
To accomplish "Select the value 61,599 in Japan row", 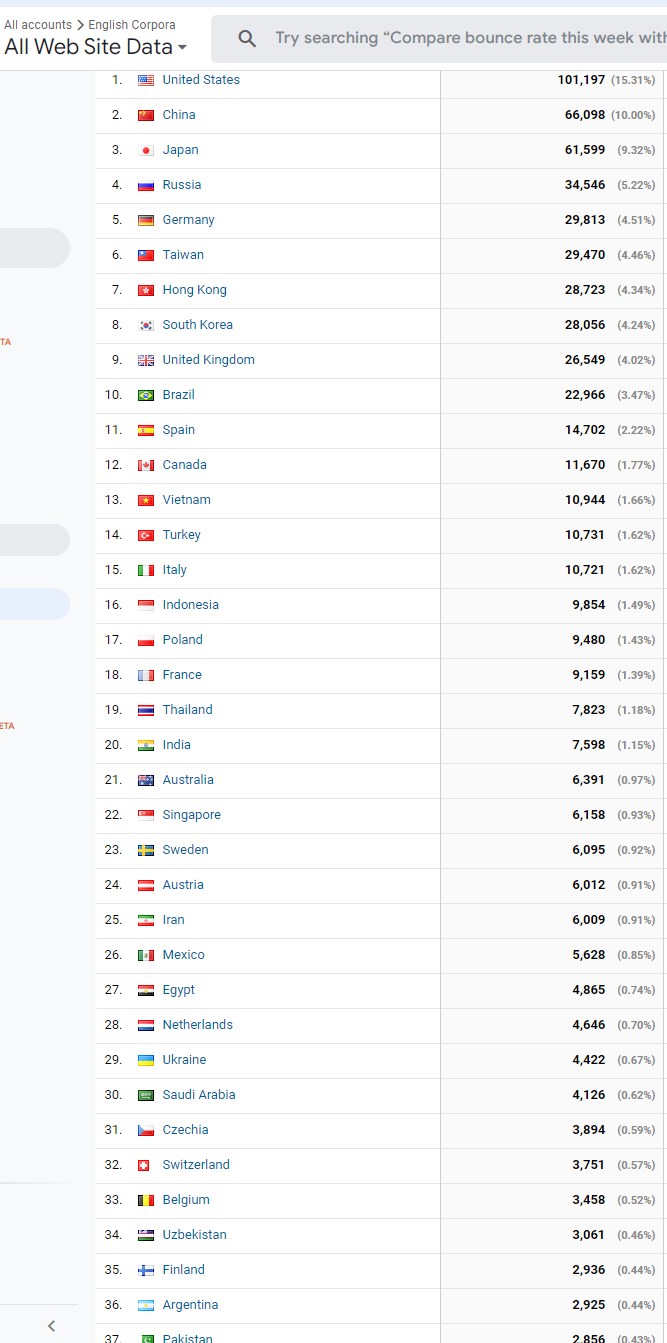I will [x=585, y=150].
